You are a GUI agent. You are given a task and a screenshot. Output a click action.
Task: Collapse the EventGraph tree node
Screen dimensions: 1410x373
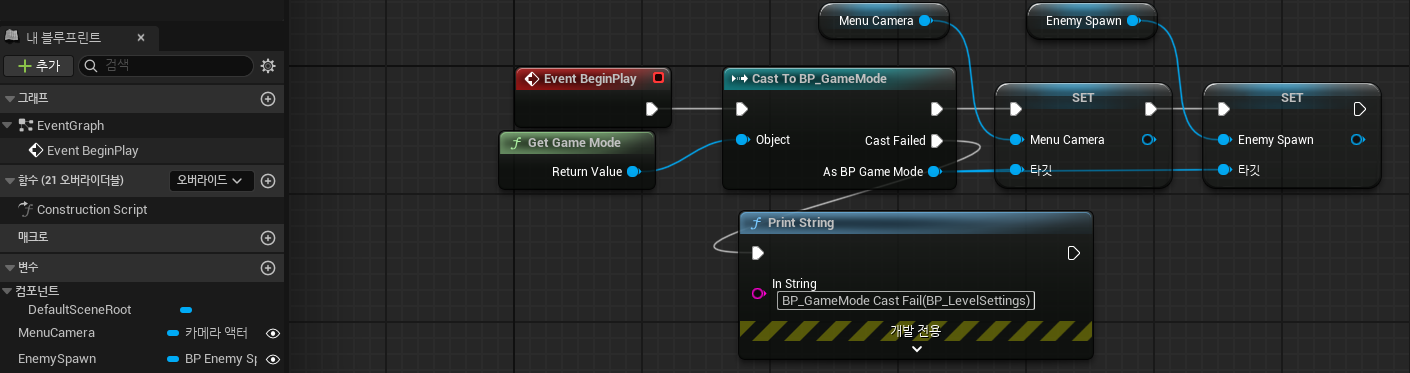[8, 125]
